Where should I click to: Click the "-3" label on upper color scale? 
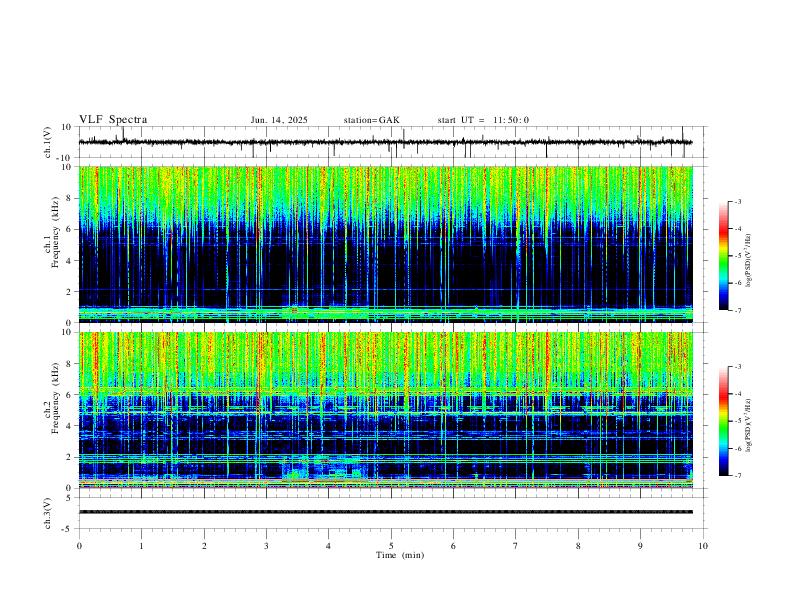click(737, 201)
